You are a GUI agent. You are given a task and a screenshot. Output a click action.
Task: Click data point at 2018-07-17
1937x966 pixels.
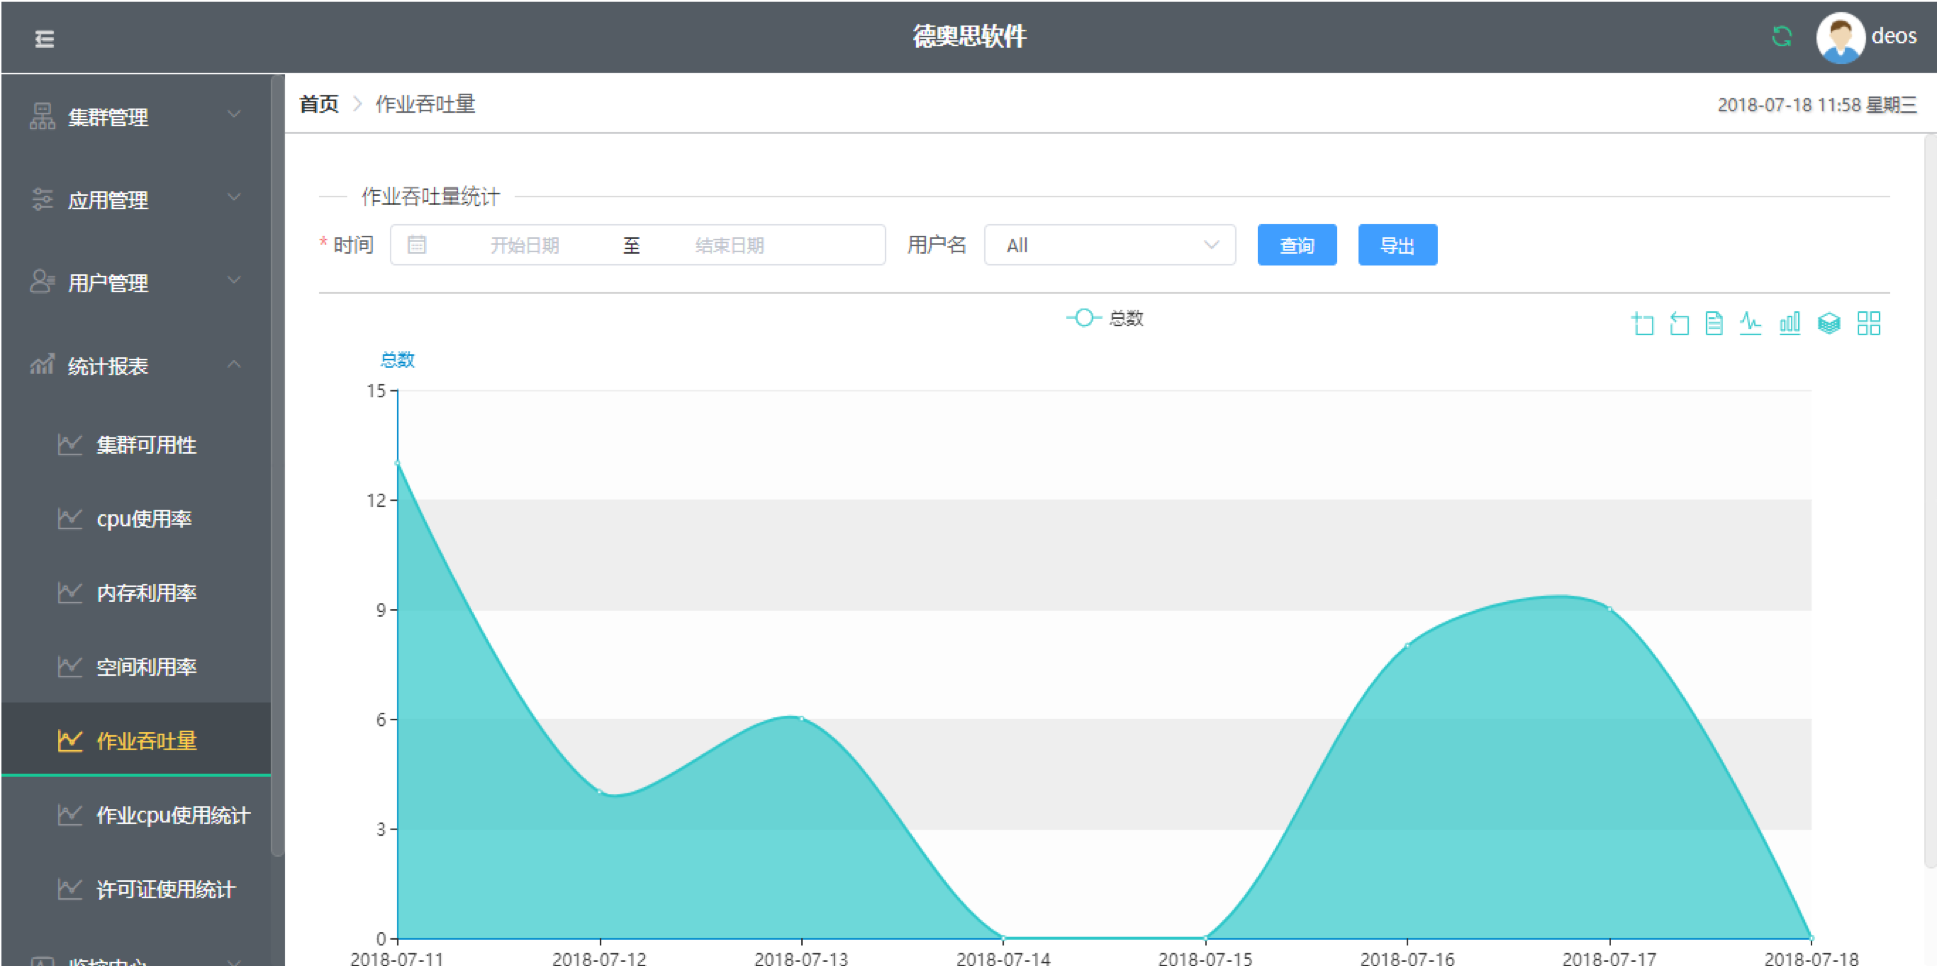(1609, 608)
